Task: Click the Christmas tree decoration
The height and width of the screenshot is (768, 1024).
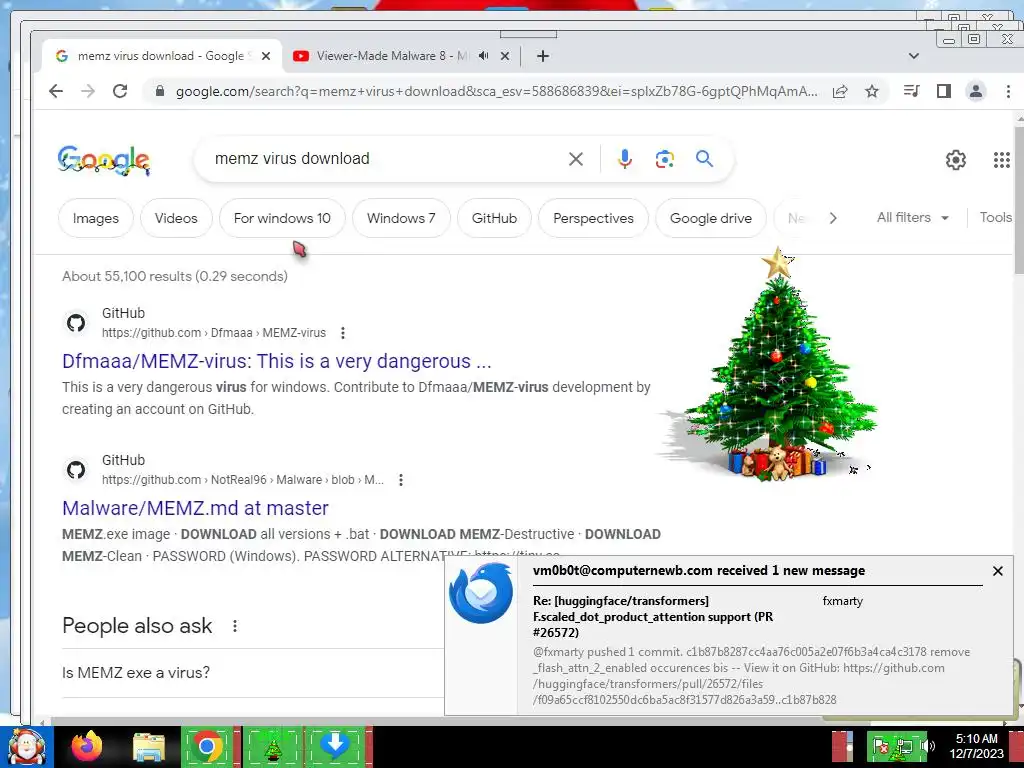Action: pyautogui.click(x=775, y=366)
